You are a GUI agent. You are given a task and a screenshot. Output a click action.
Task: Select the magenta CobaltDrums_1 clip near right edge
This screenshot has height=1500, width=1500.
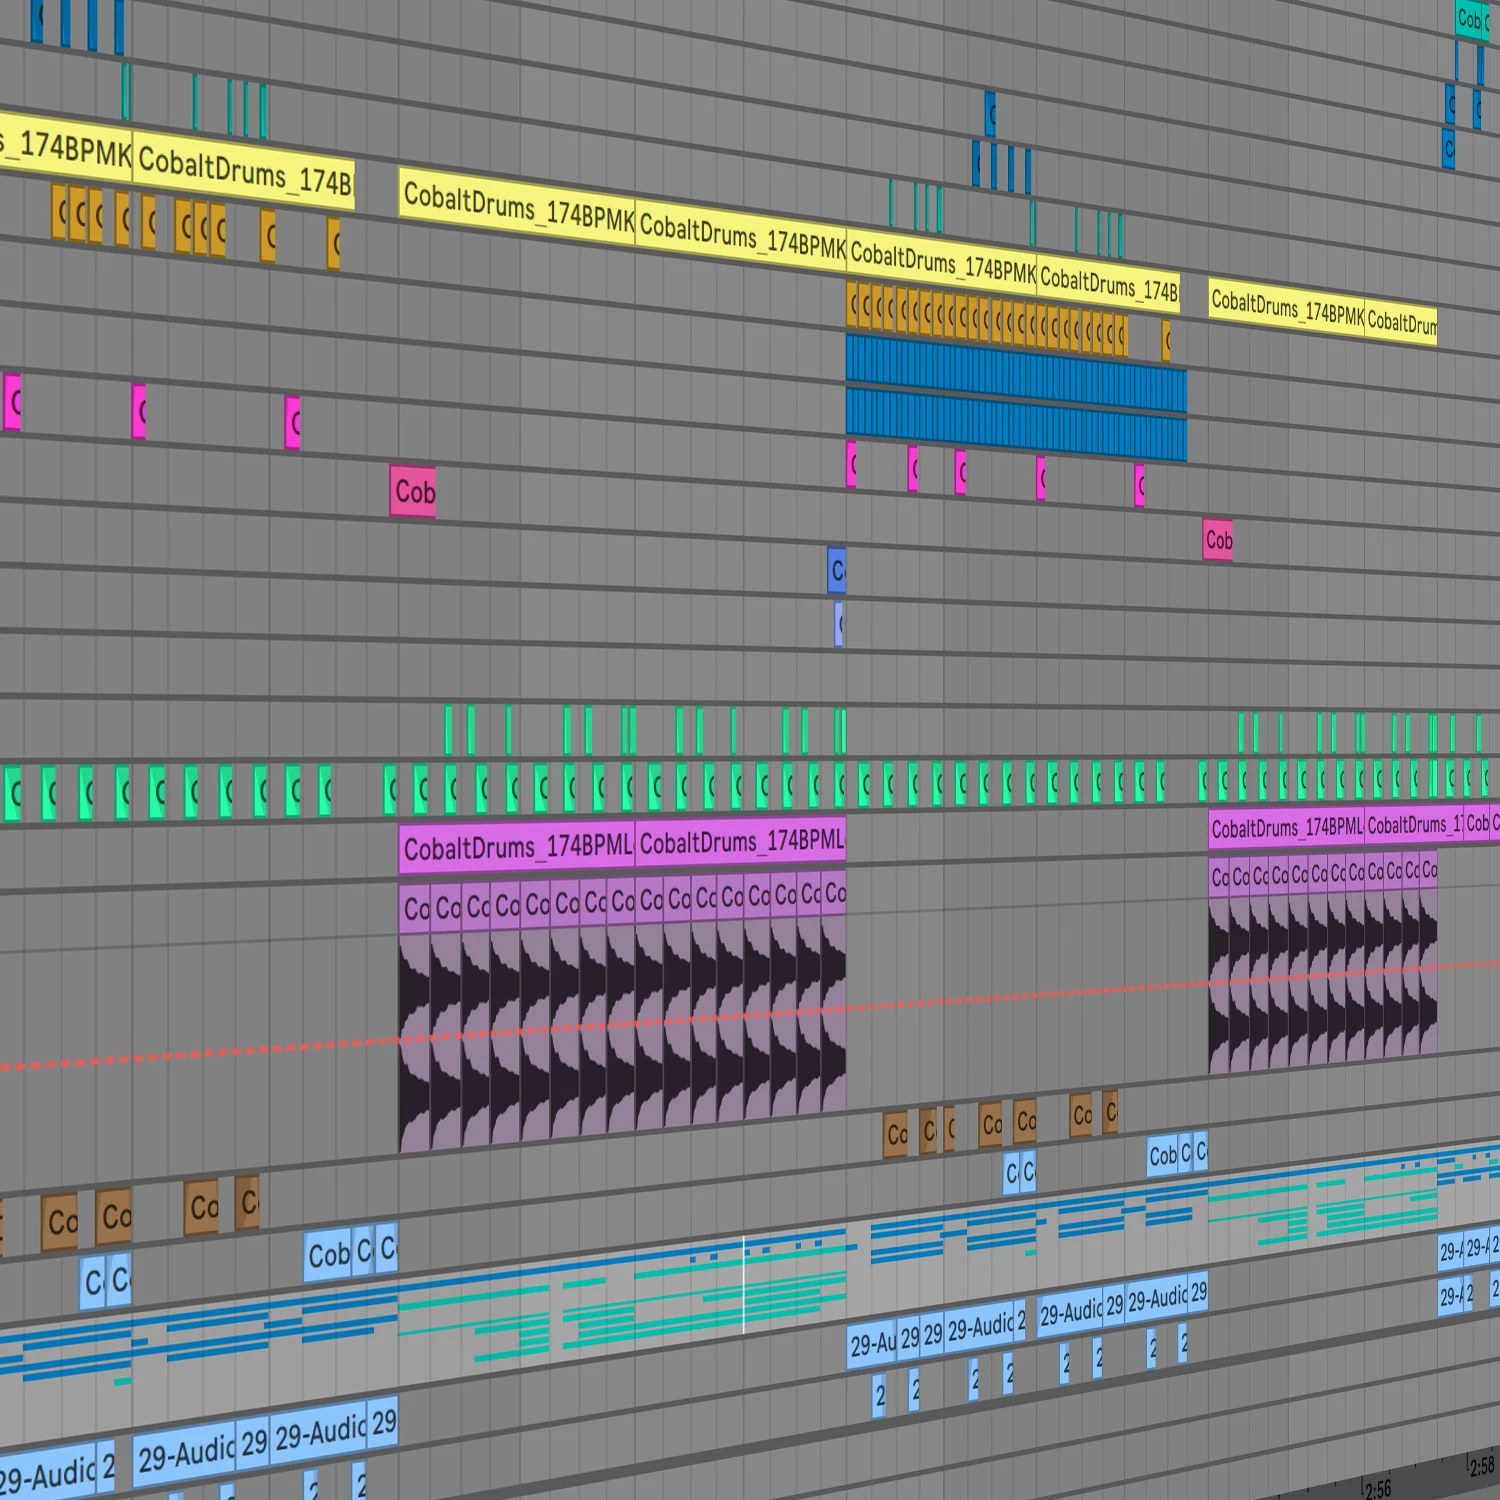(x=1412, y=825)
